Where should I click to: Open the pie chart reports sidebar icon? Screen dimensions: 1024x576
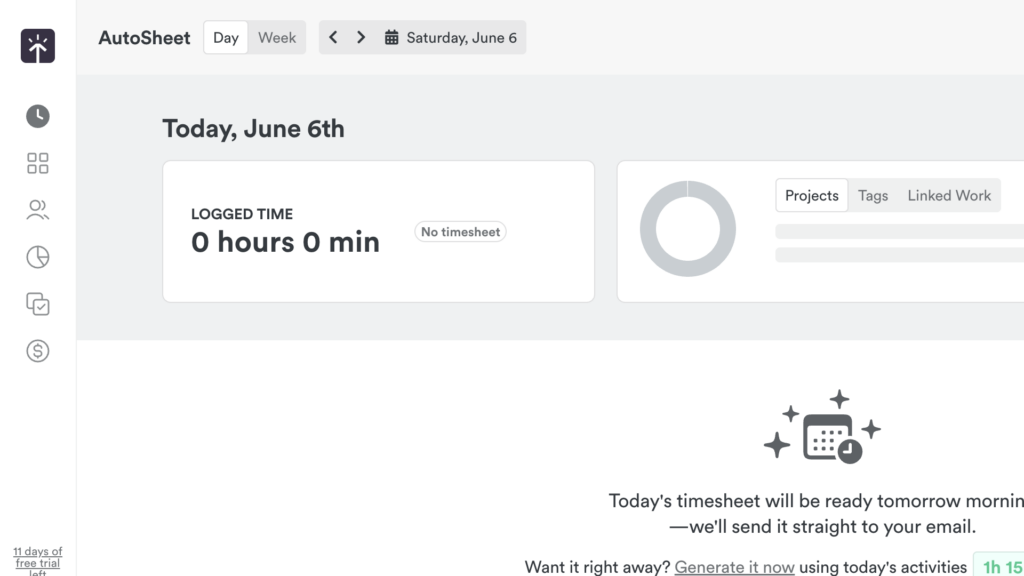38,257
